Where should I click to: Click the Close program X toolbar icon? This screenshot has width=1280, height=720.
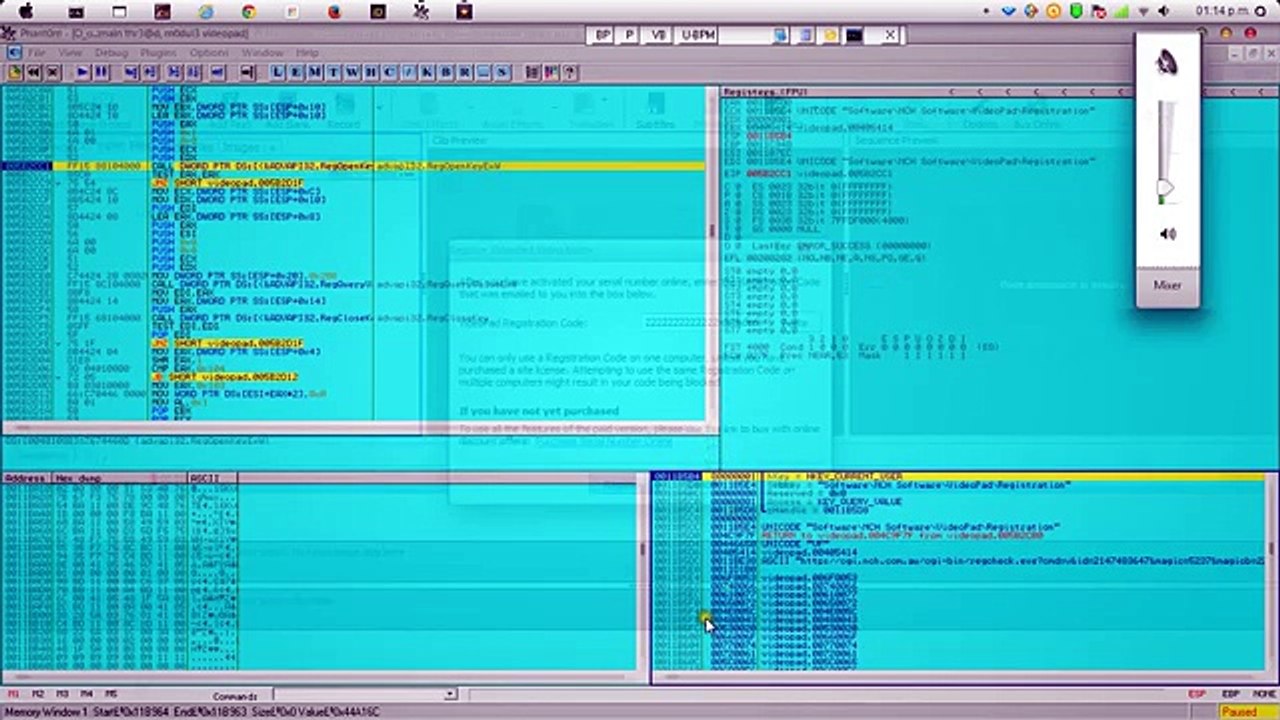[x=53, y=72]
